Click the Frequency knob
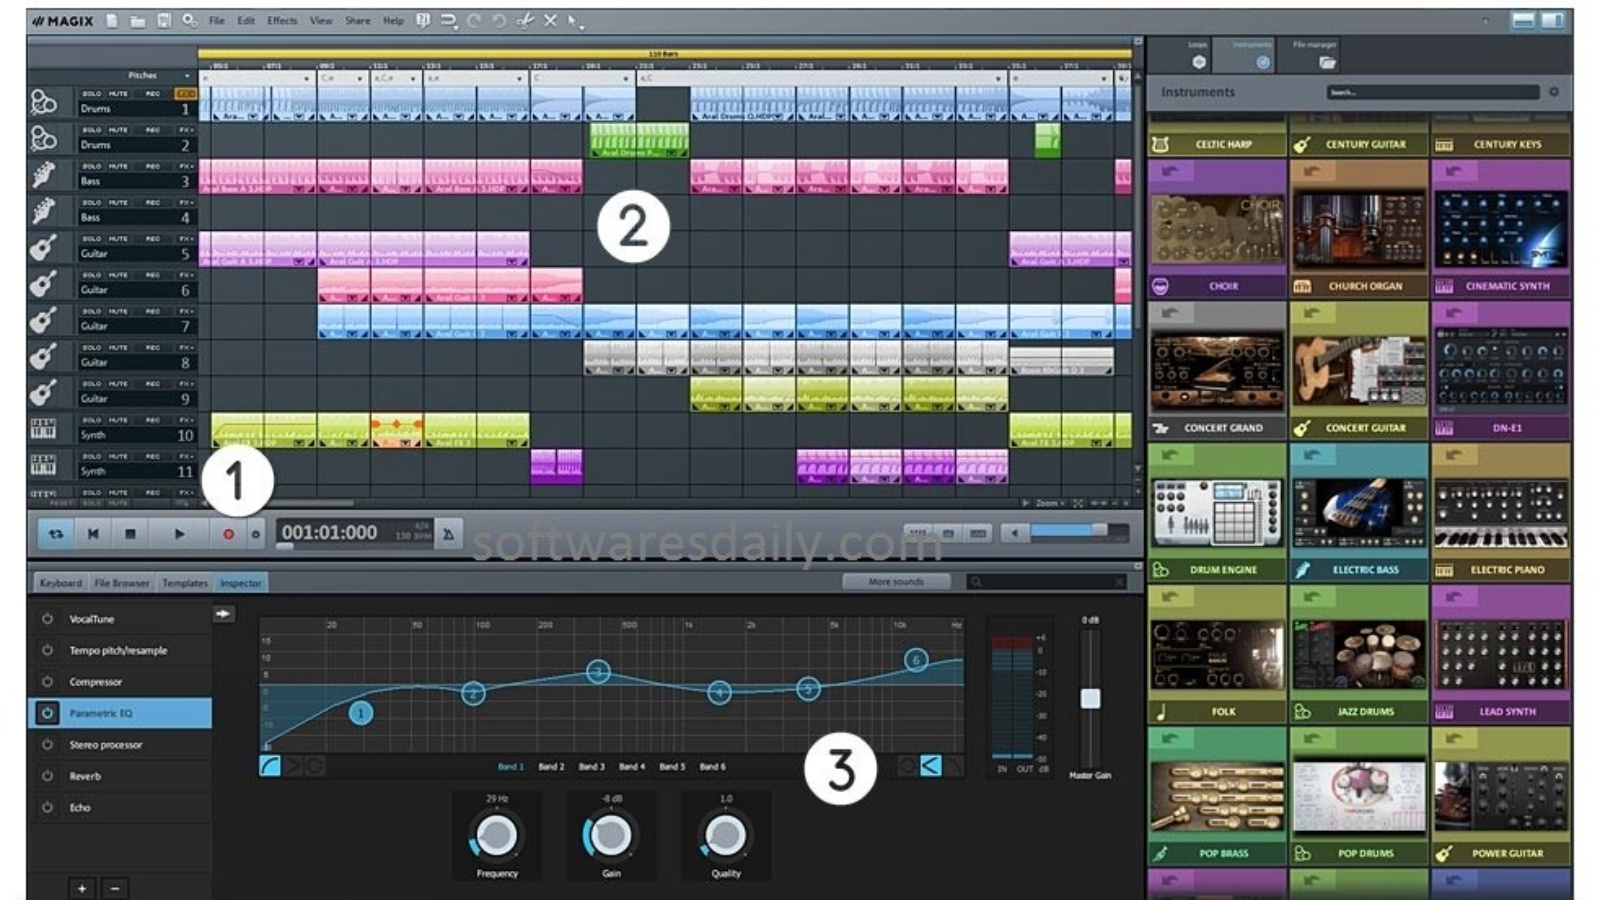 pyautogui.click(x=496, y=835)
